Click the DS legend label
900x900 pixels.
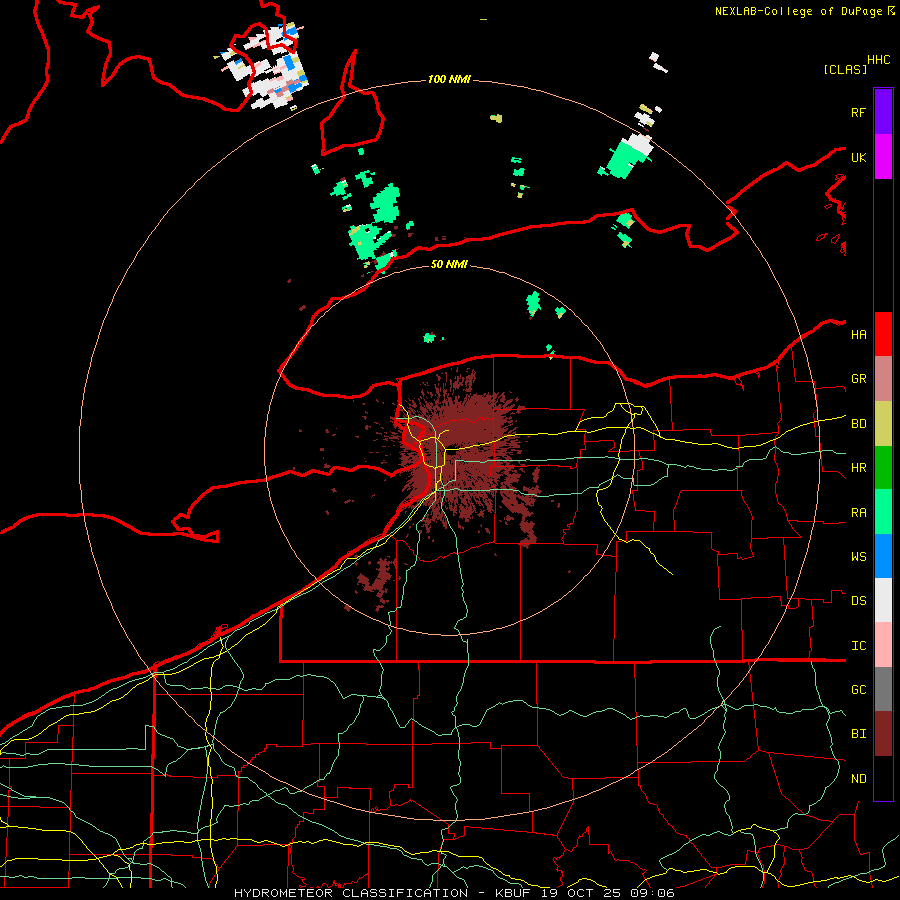[858, 601]
